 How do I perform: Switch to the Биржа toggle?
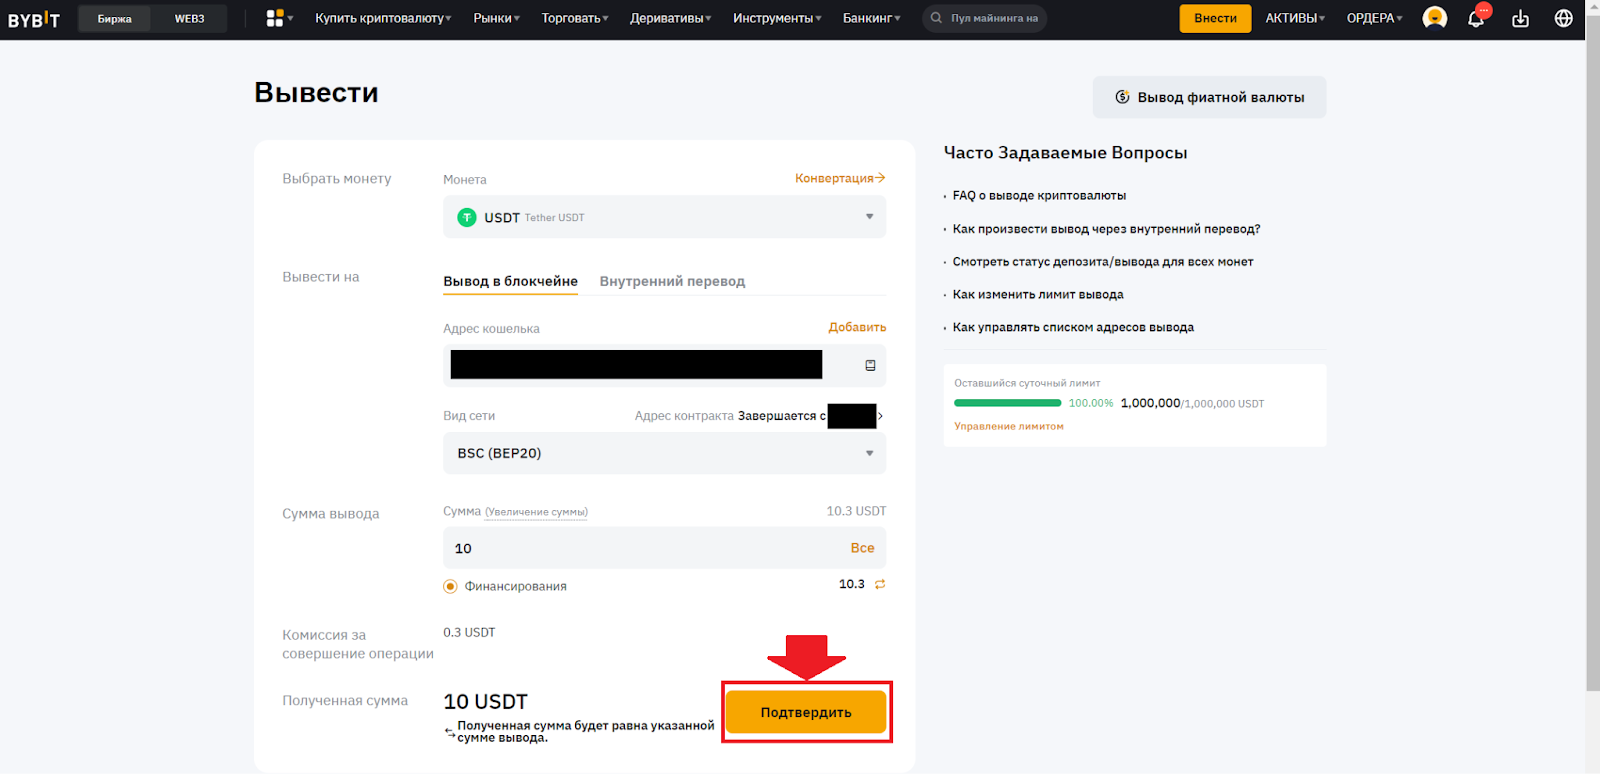click(114, 18)
